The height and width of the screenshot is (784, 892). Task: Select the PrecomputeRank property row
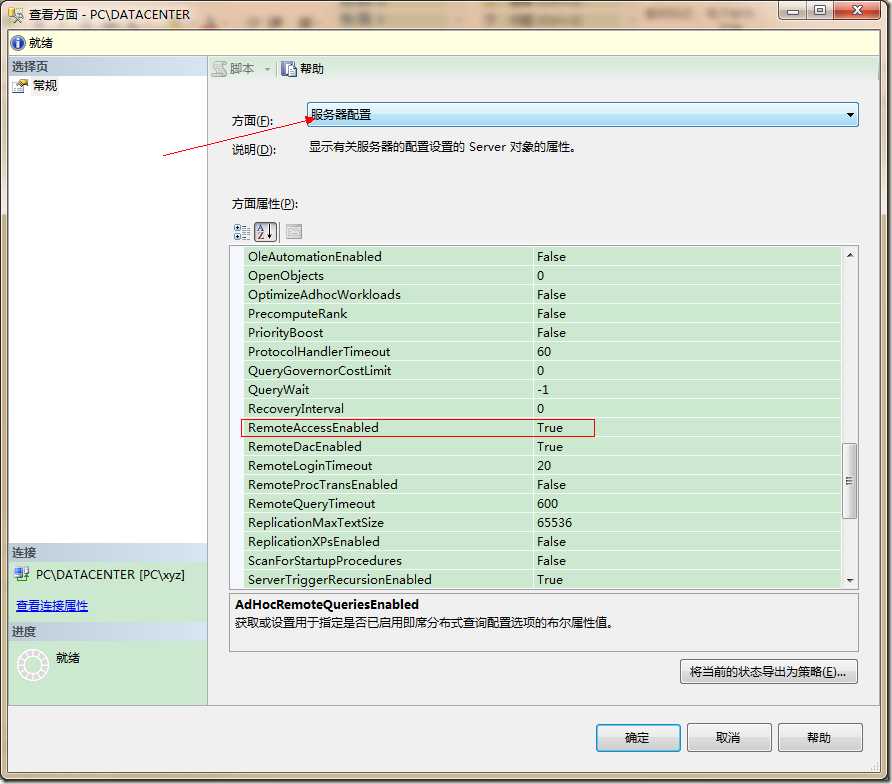542,313
